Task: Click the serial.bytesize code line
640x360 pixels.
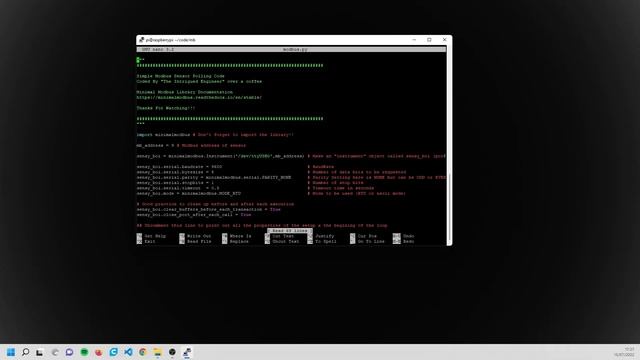Action: click(x=175, y=172)
